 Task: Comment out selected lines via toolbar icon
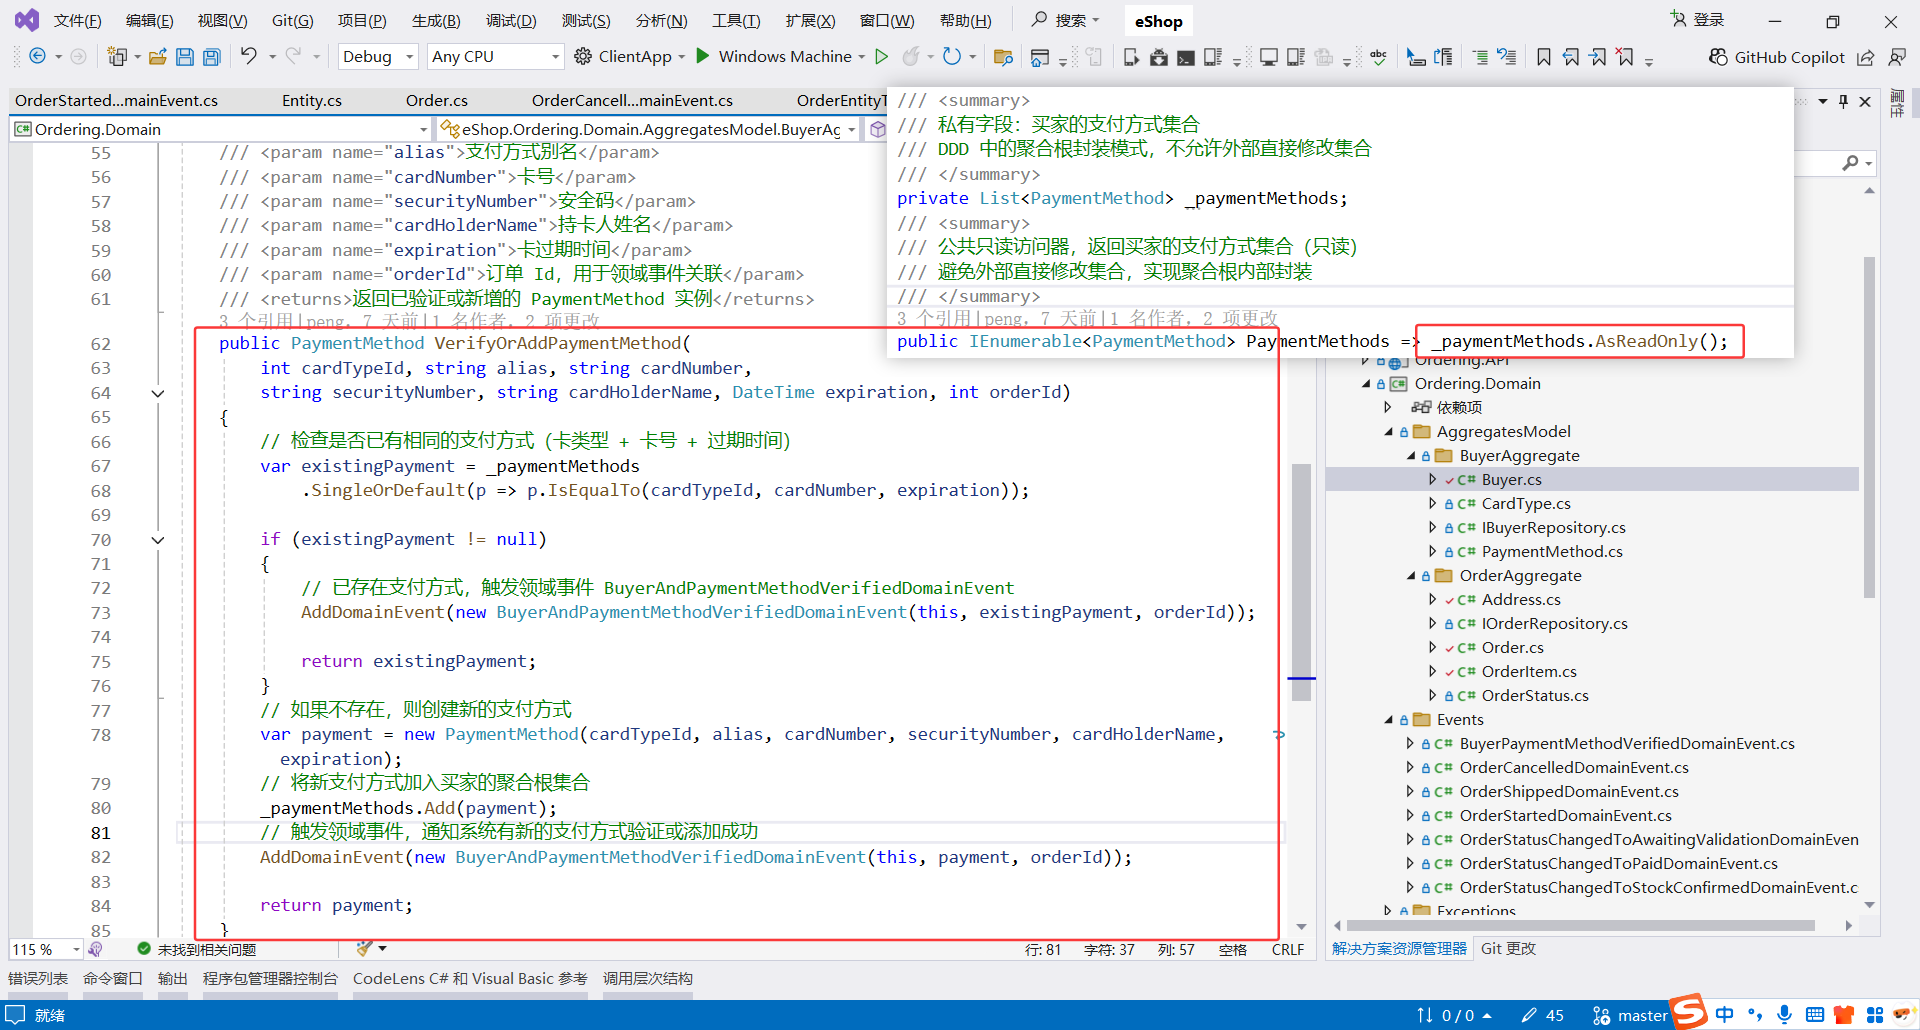click(x=1480, y=57)
